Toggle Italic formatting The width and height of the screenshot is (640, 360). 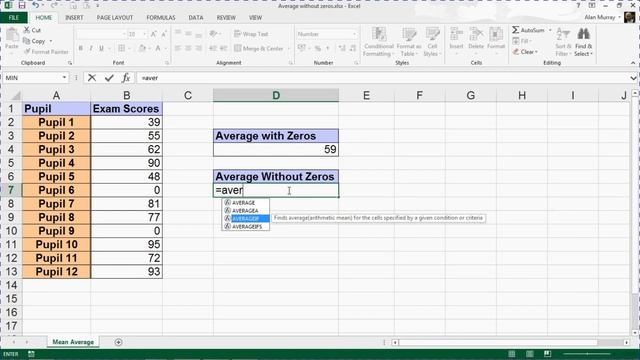pyautogui.click(x=91, y=48)
